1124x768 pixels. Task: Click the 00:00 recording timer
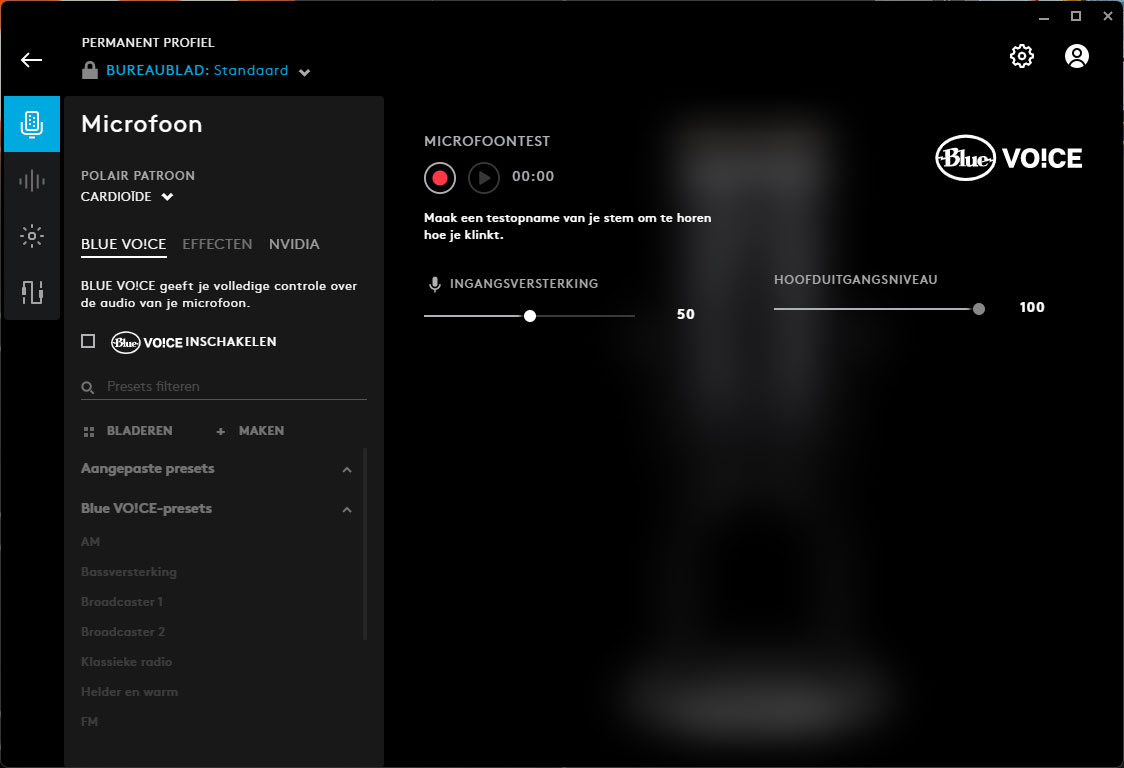click(533, 177)
